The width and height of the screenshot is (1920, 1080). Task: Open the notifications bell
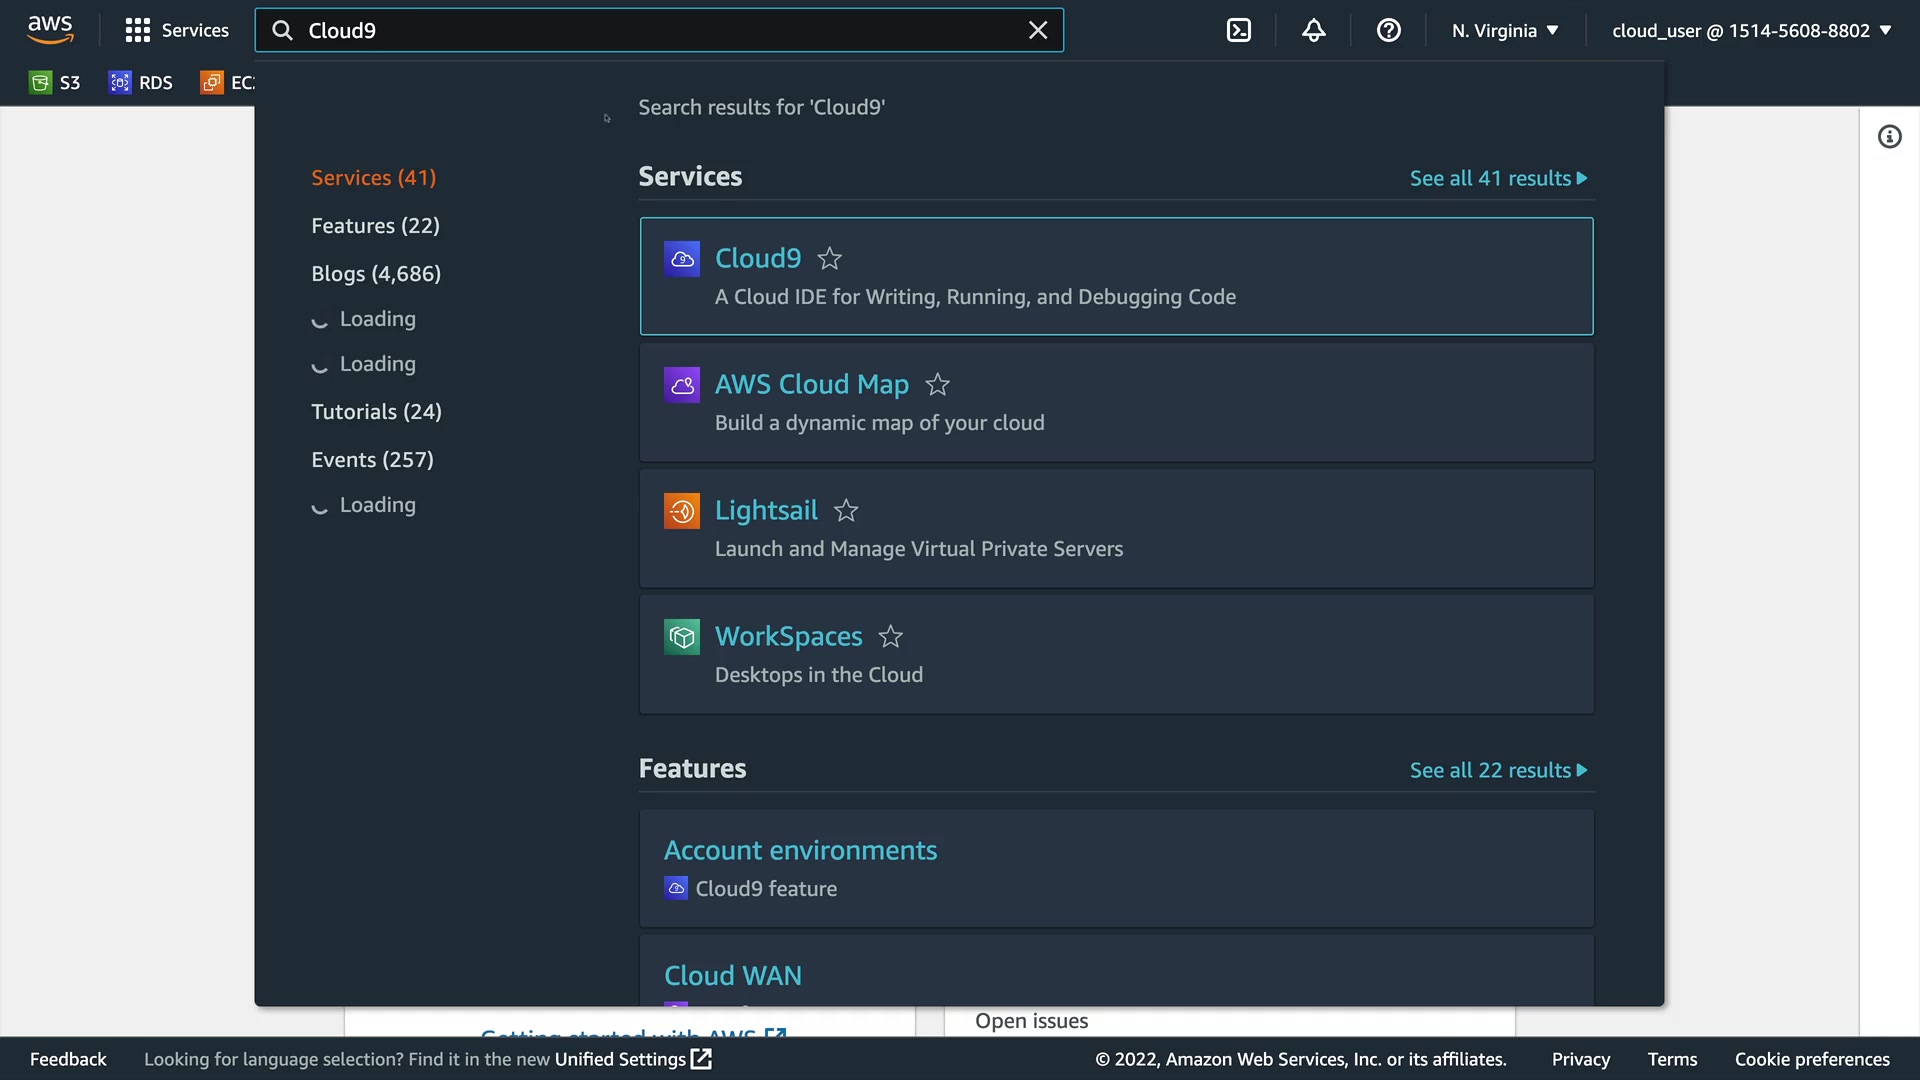coord(1313,30)
